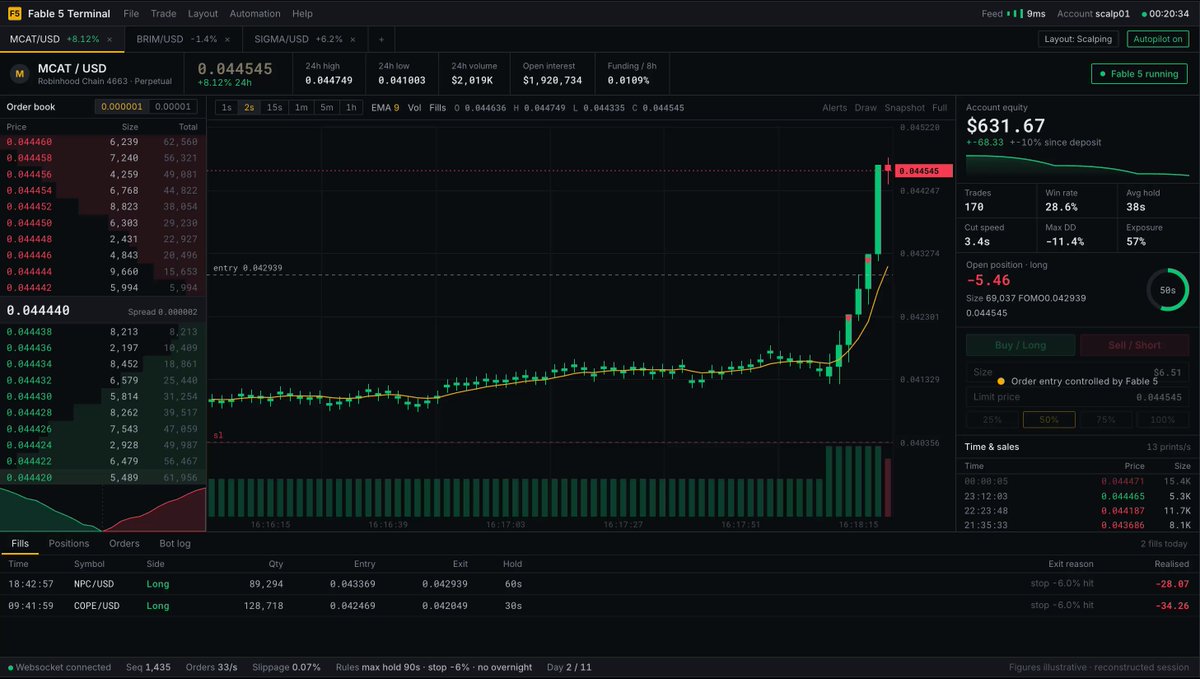Click the Sell / Short button

[1135, 345]
